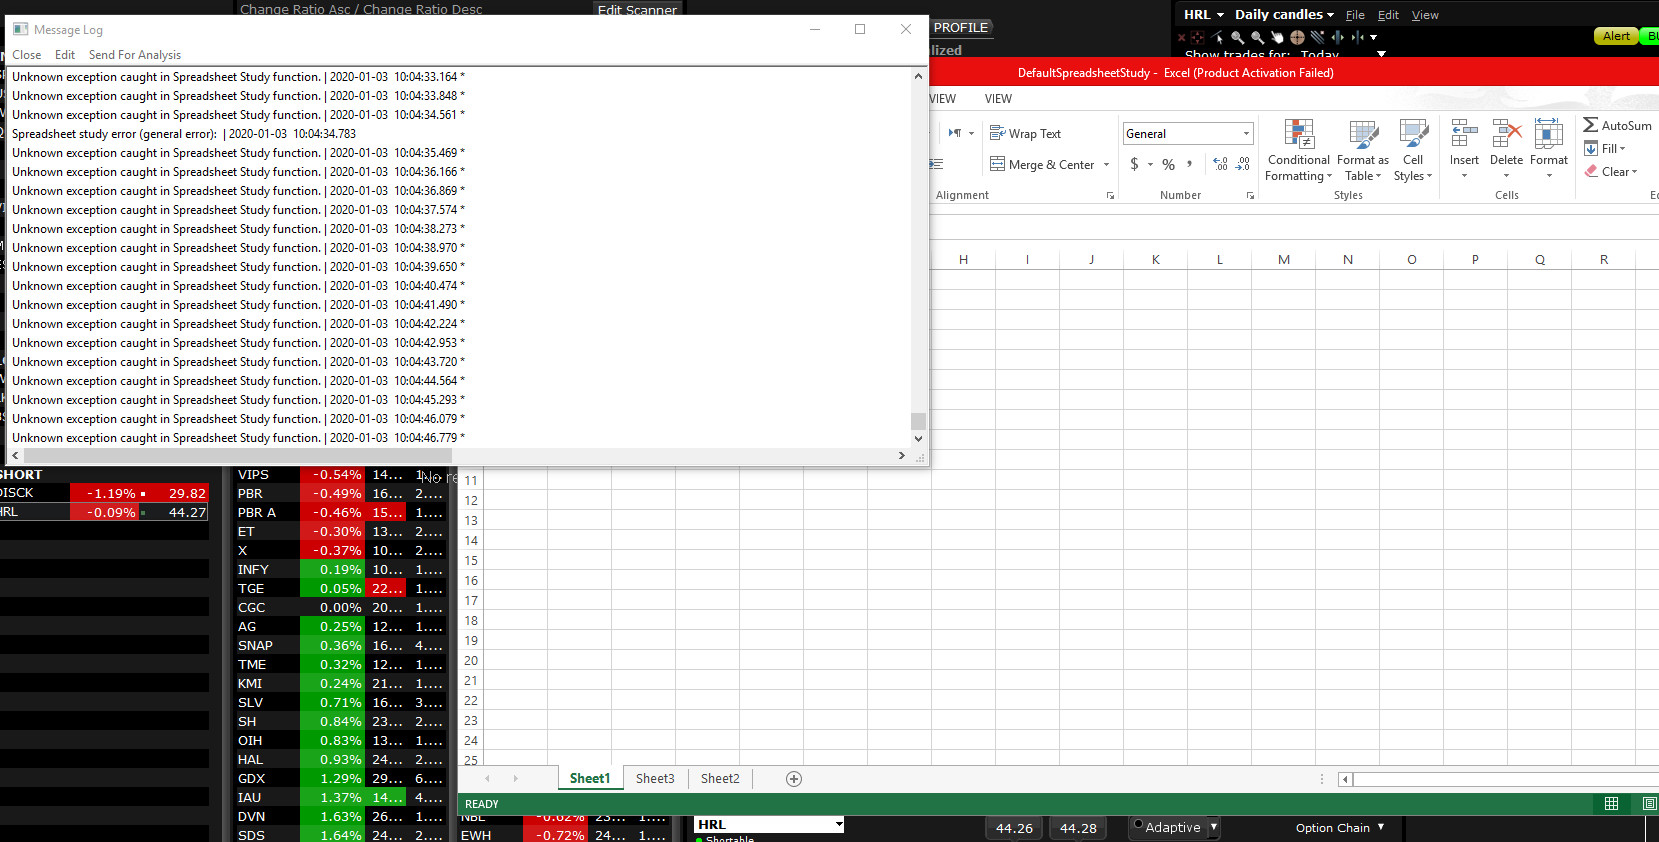Open Format as Table gallery
This screenshot has width=1659, height=842.
coord(1363,150)
